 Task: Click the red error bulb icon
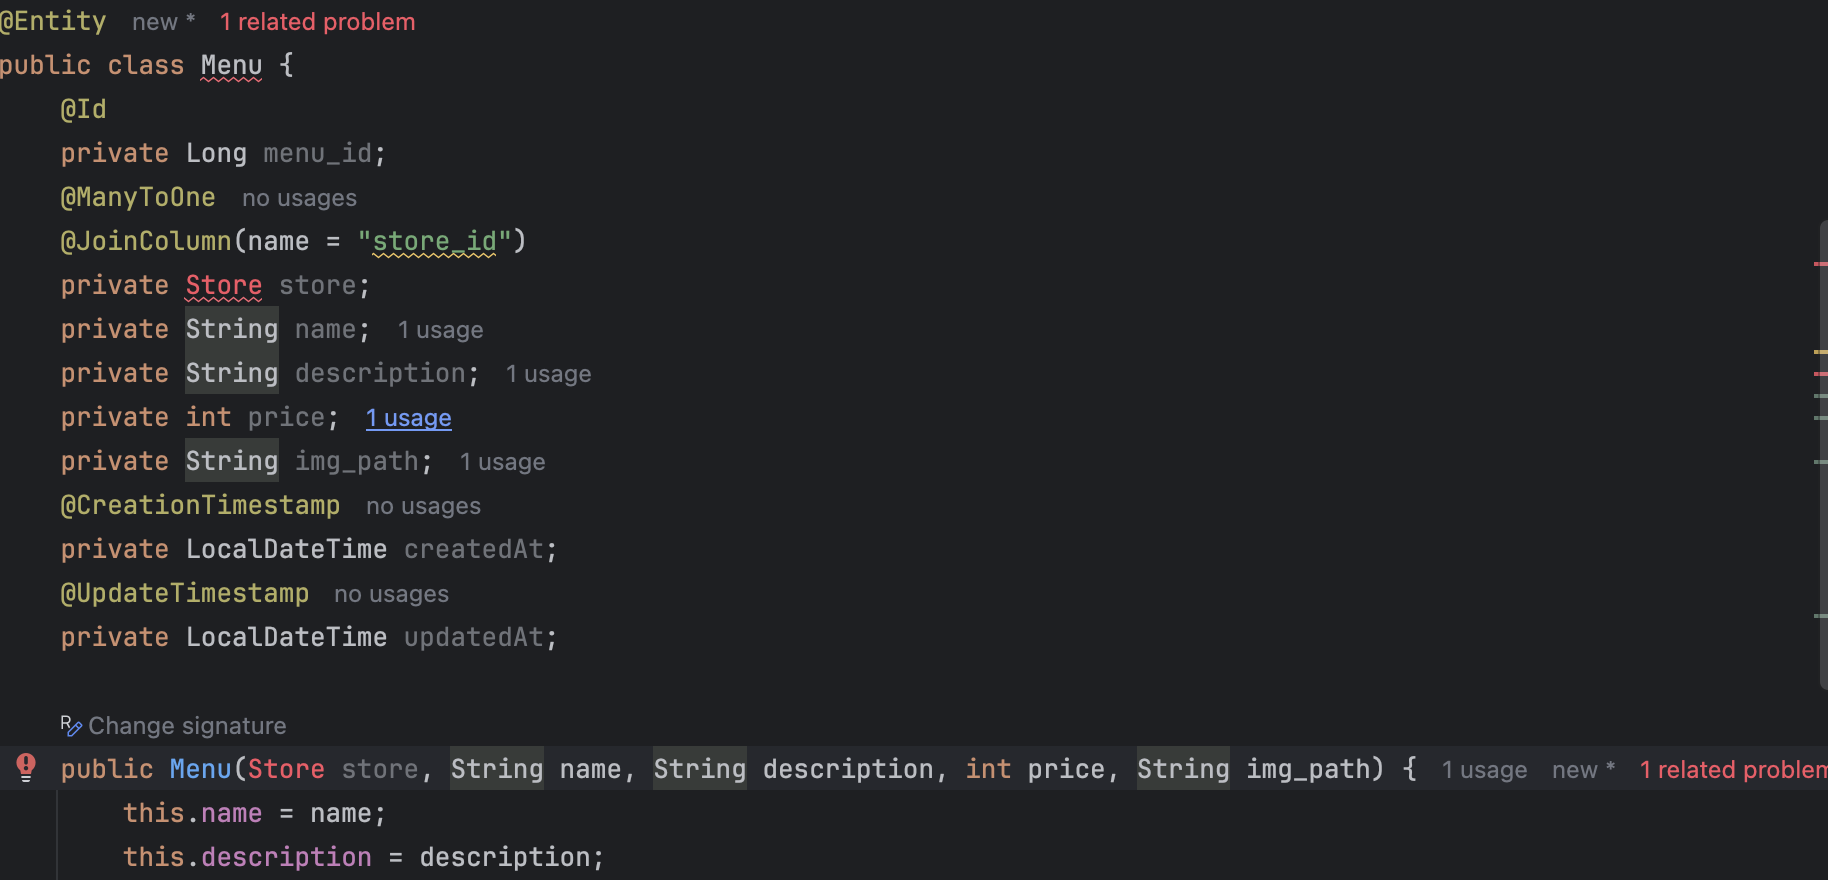(26, 767)
